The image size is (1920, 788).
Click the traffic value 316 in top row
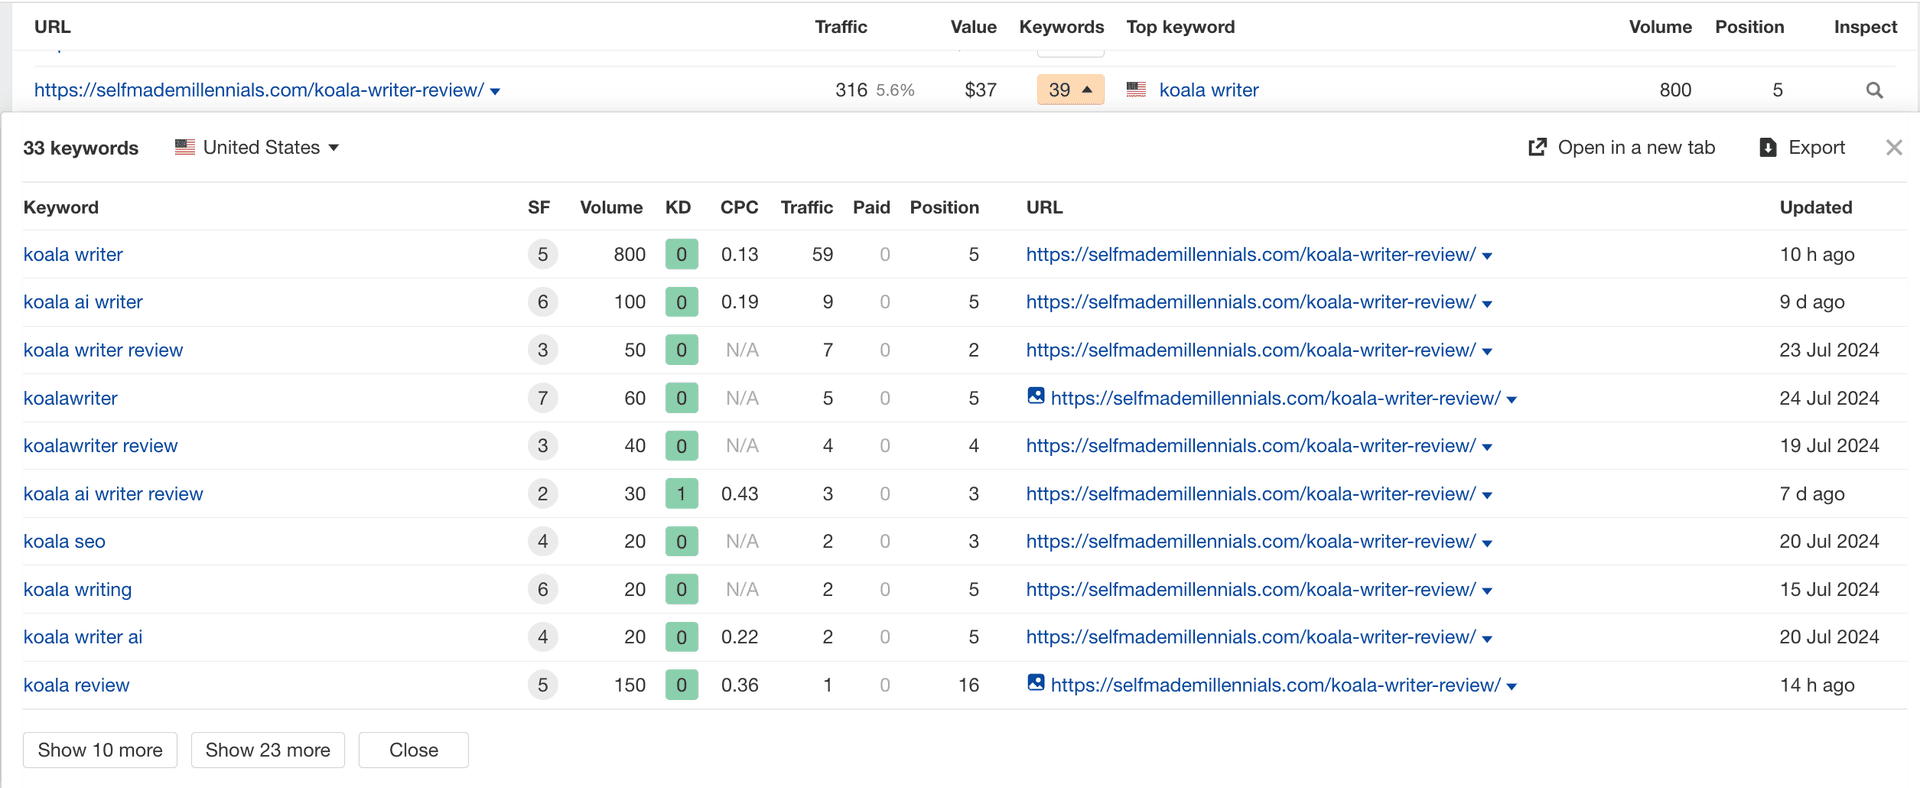coord(851,90)
